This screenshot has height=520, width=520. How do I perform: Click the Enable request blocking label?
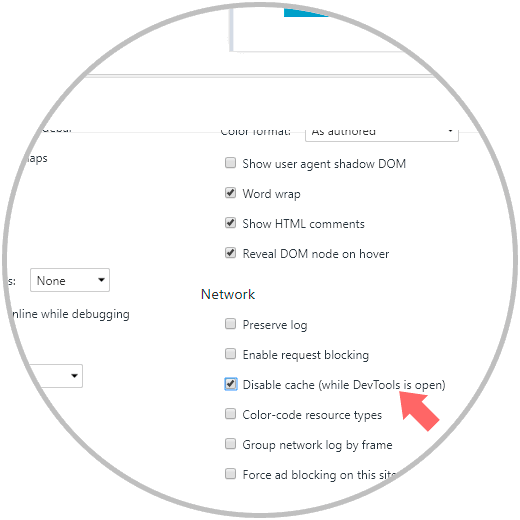point(306,355)
